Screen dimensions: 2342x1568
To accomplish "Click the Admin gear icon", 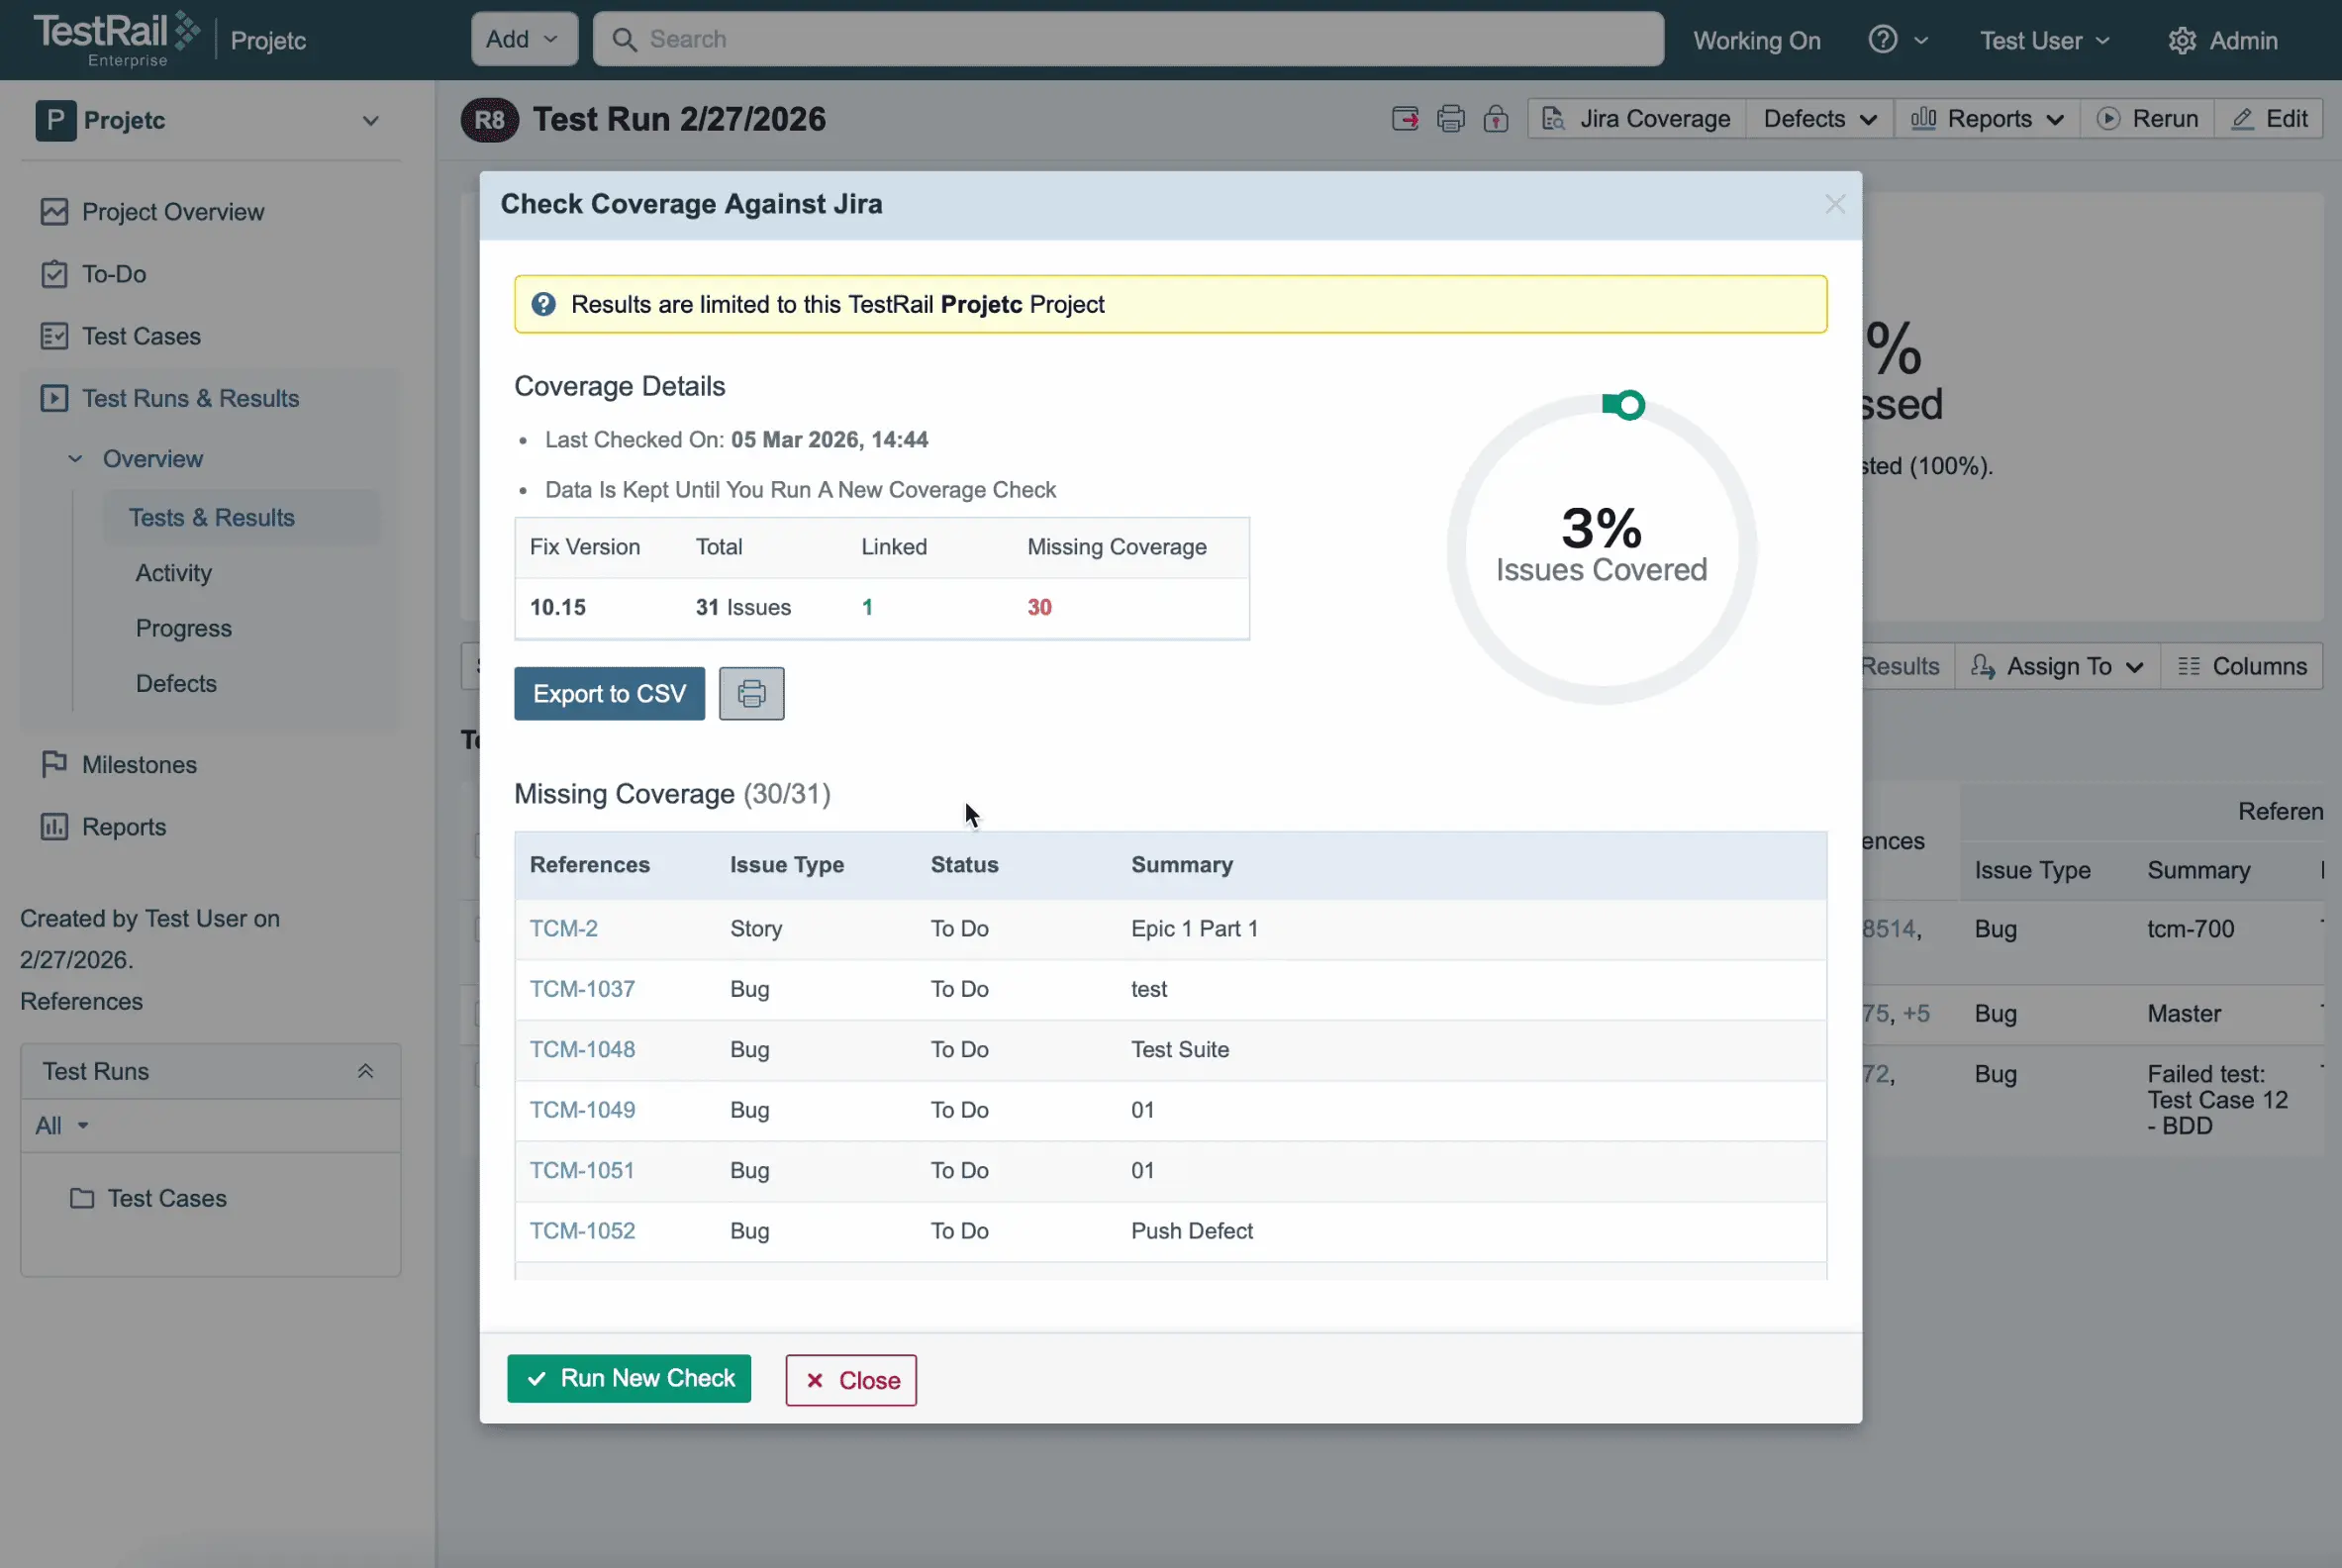I will 2181,40.
